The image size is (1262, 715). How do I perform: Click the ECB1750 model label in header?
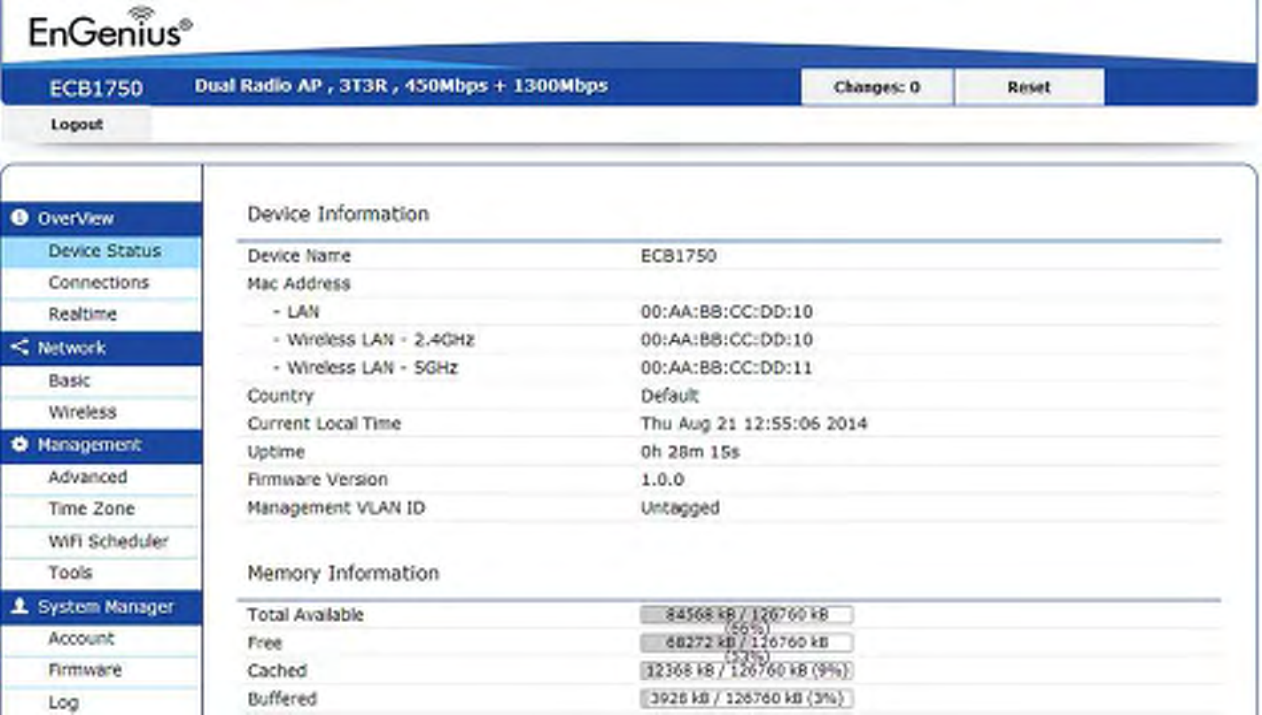pyautogui.click(x=96, y=89)
